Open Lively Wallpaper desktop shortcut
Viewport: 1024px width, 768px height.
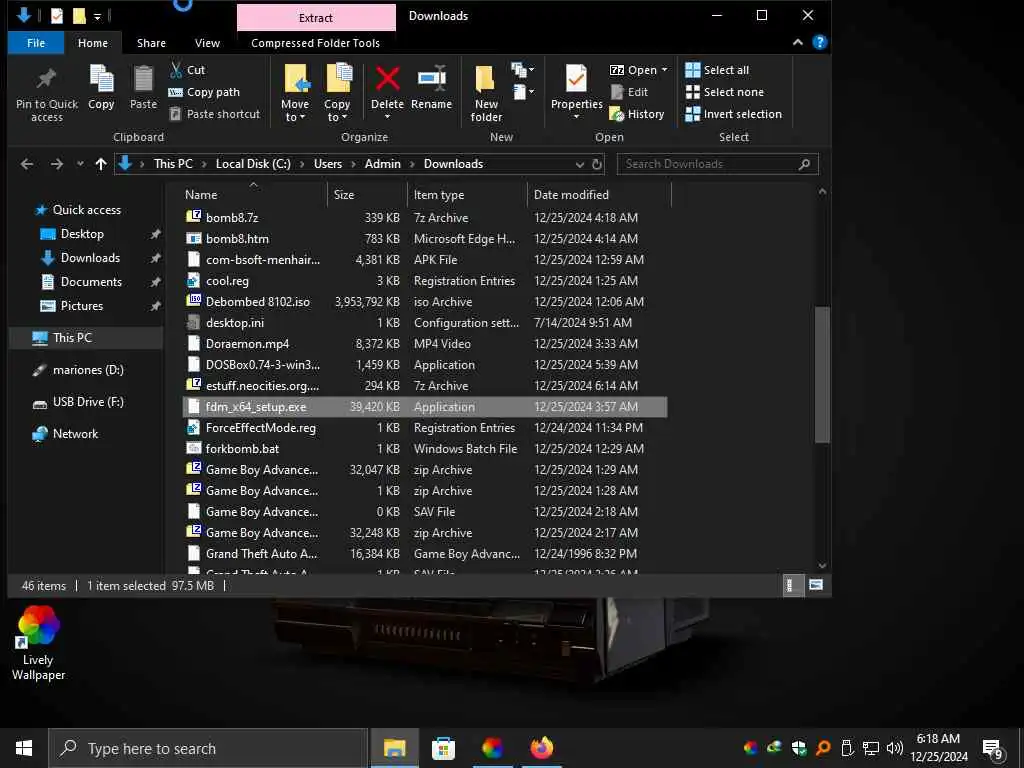click(x=39, y=643)
